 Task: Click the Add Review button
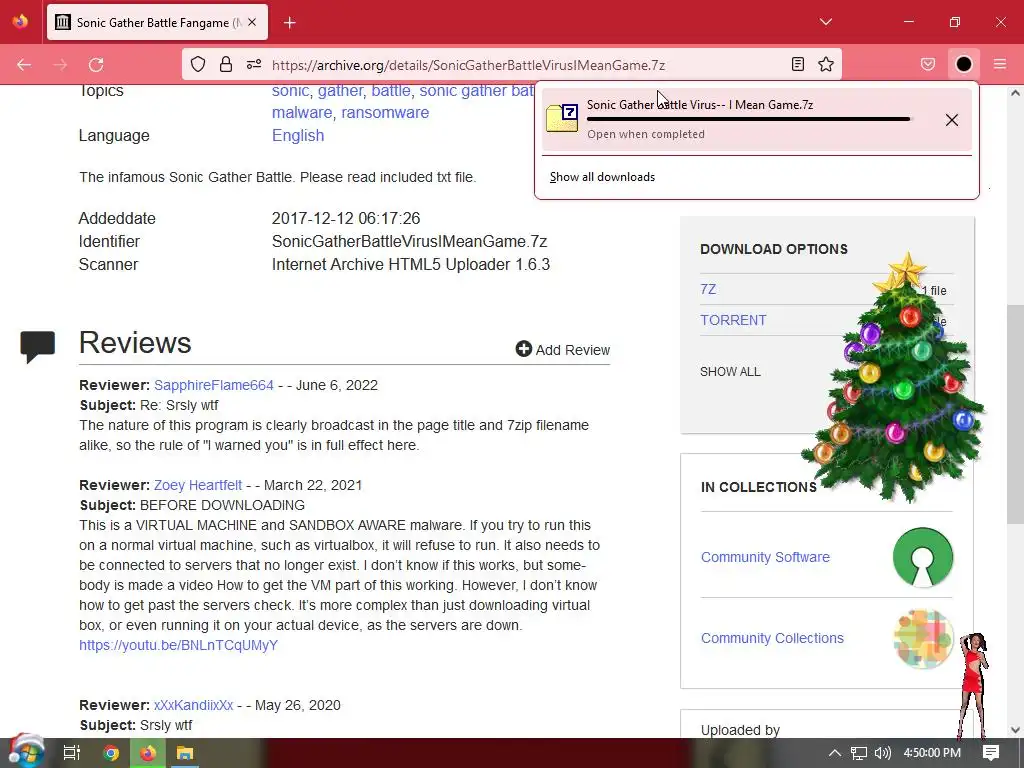click(x=562, y=349)
